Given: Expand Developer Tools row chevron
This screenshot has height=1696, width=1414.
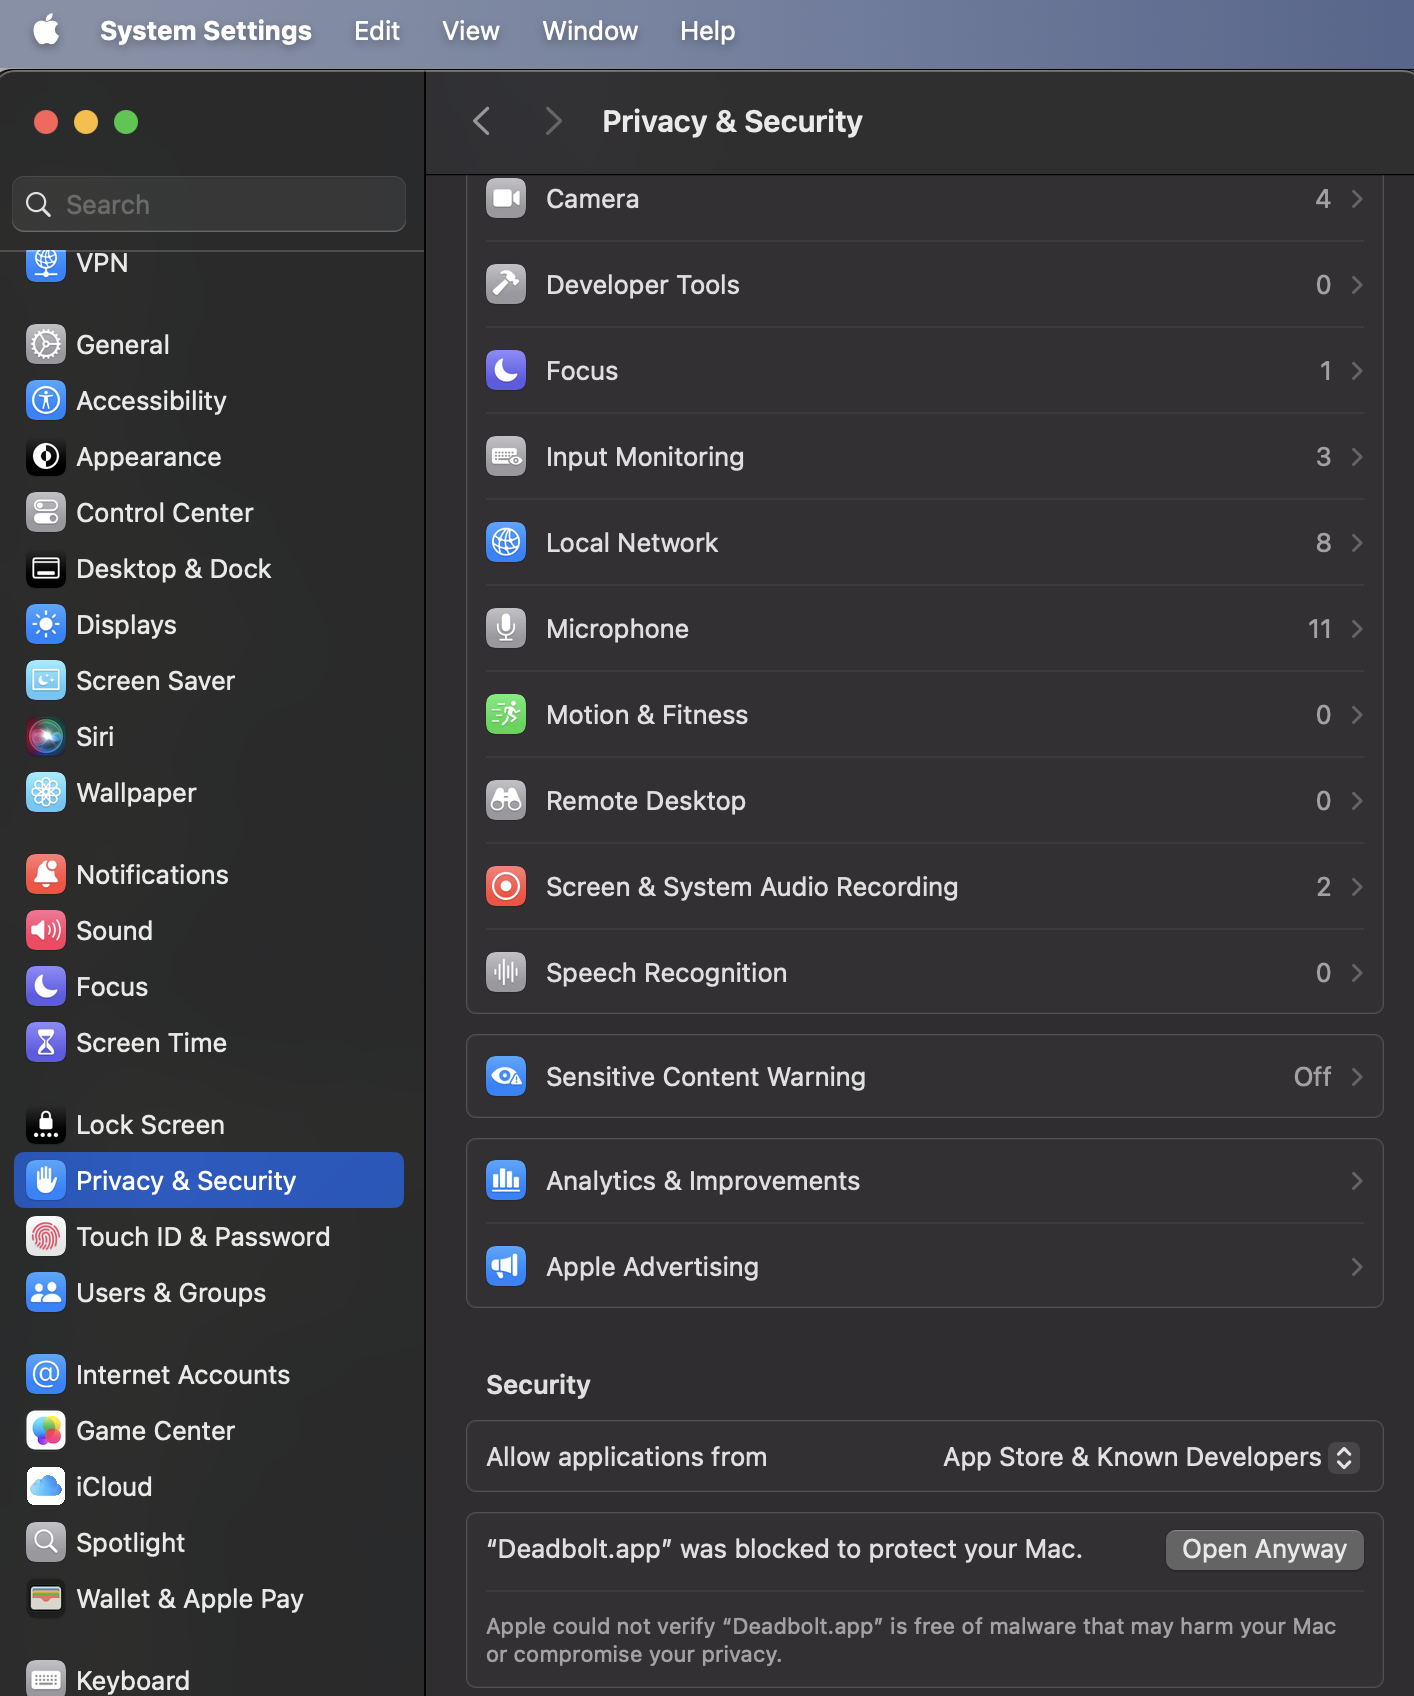Looking at the screenshot, I should [1357, 285].
